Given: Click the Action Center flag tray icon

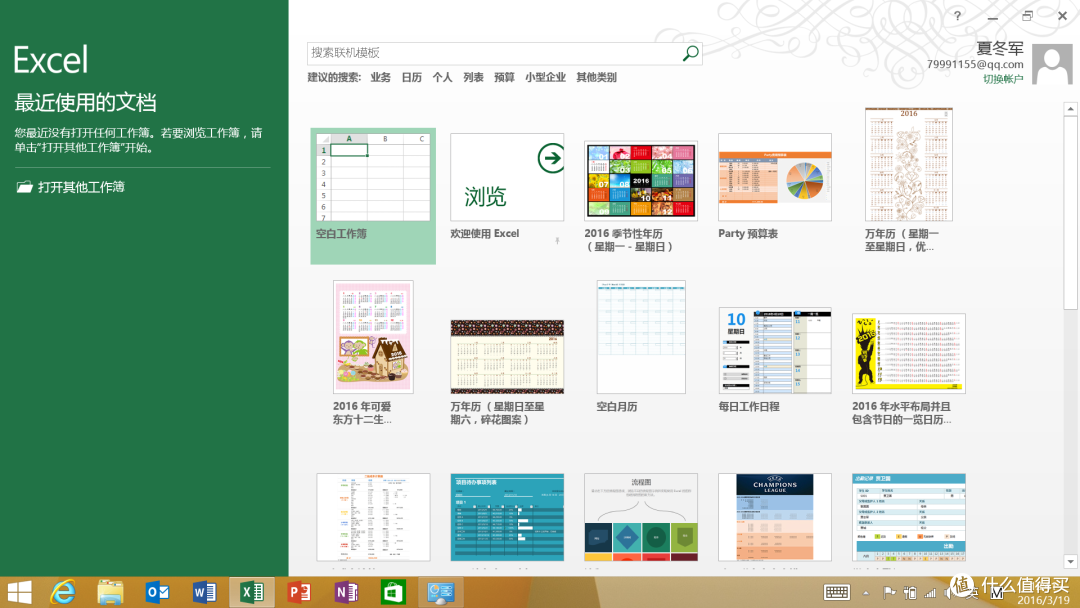Looking at the screenshot, I should click(889, 592).
